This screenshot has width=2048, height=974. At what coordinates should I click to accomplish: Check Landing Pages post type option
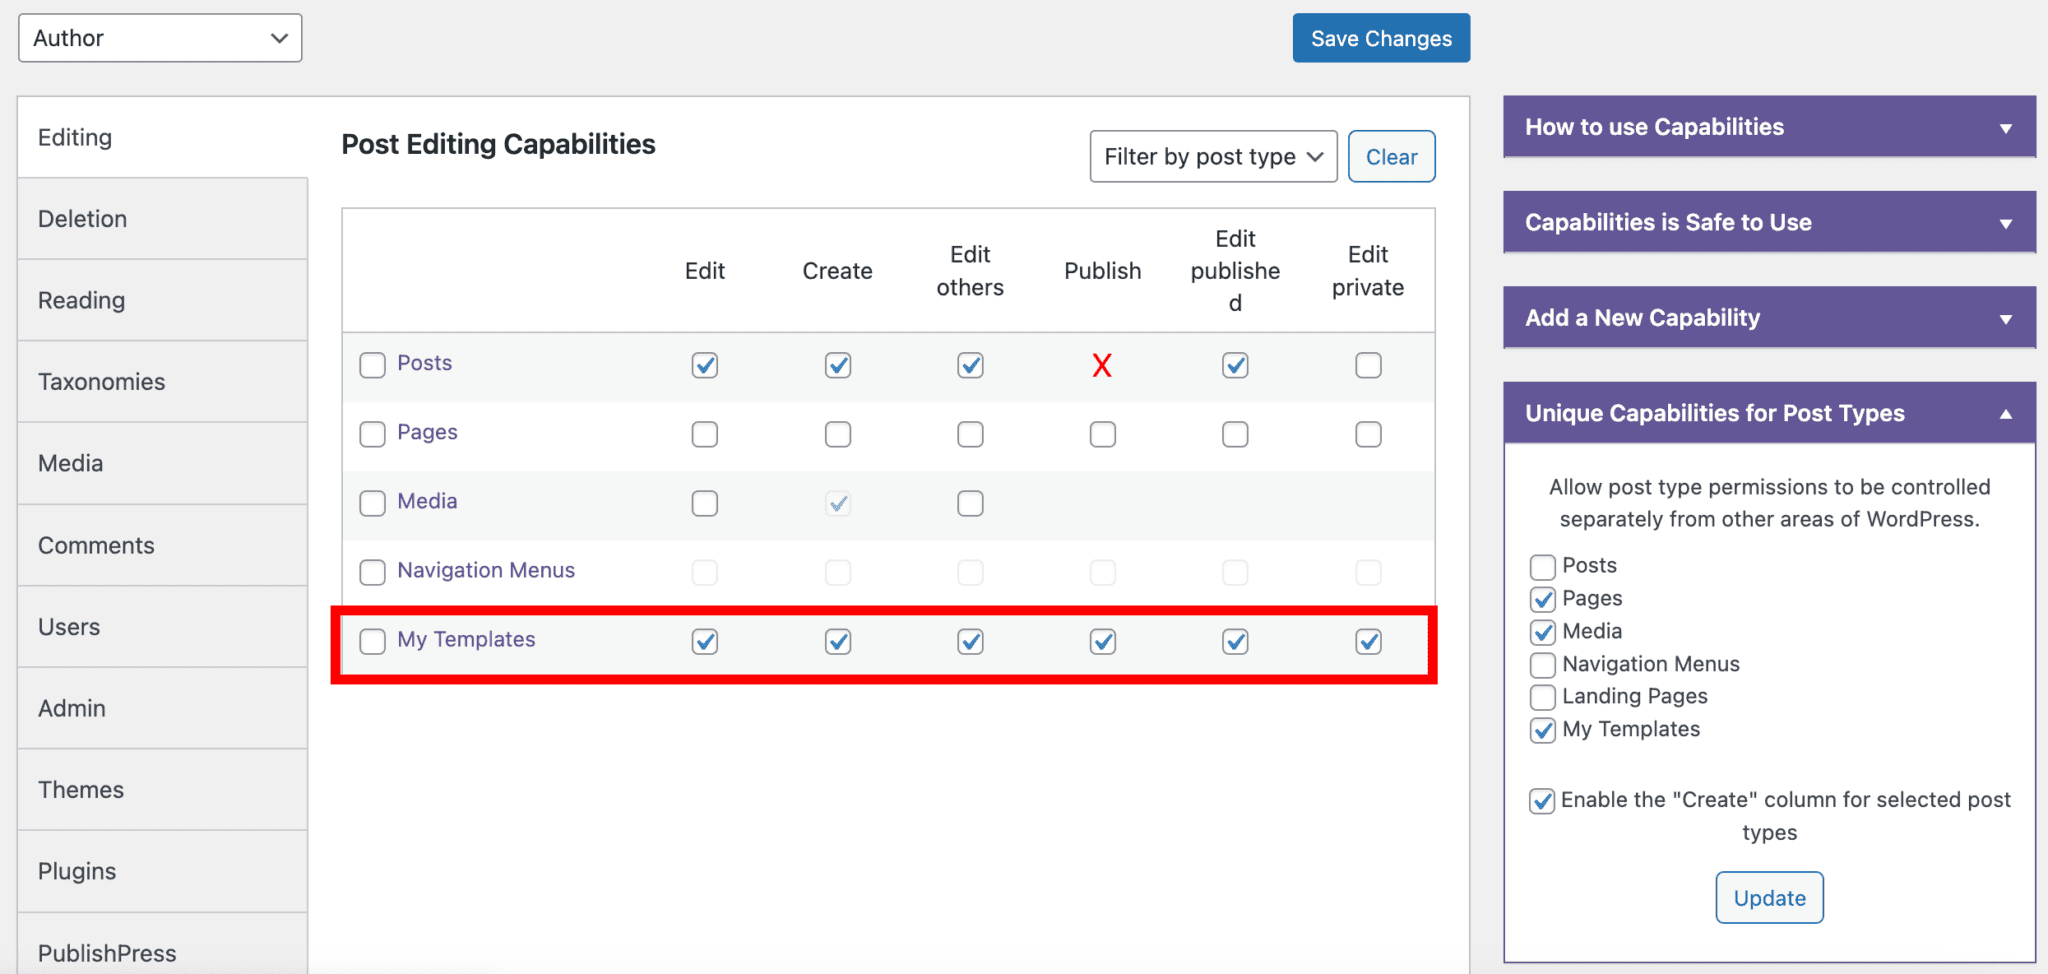1543,697
